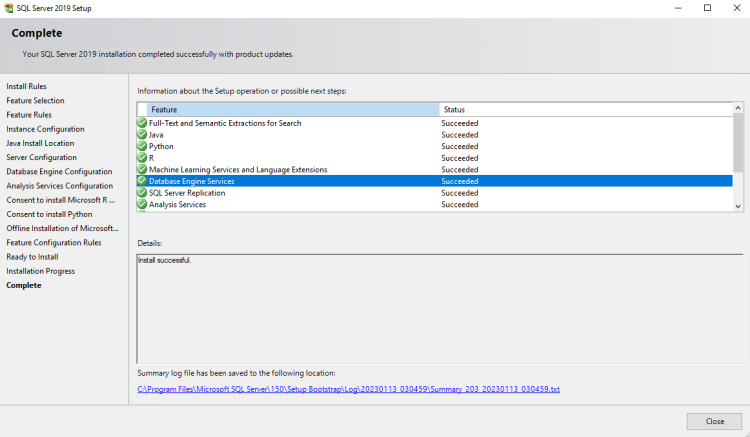This screenshot has height=437, width=750.
Task: Click green check icon beside Full-Text and Semantic Extractions
Action: 142,123
